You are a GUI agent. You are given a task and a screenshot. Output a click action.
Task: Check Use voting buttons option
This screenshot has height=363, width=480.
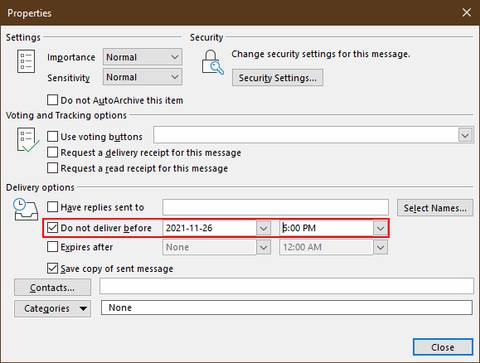[x=52, y=136]
